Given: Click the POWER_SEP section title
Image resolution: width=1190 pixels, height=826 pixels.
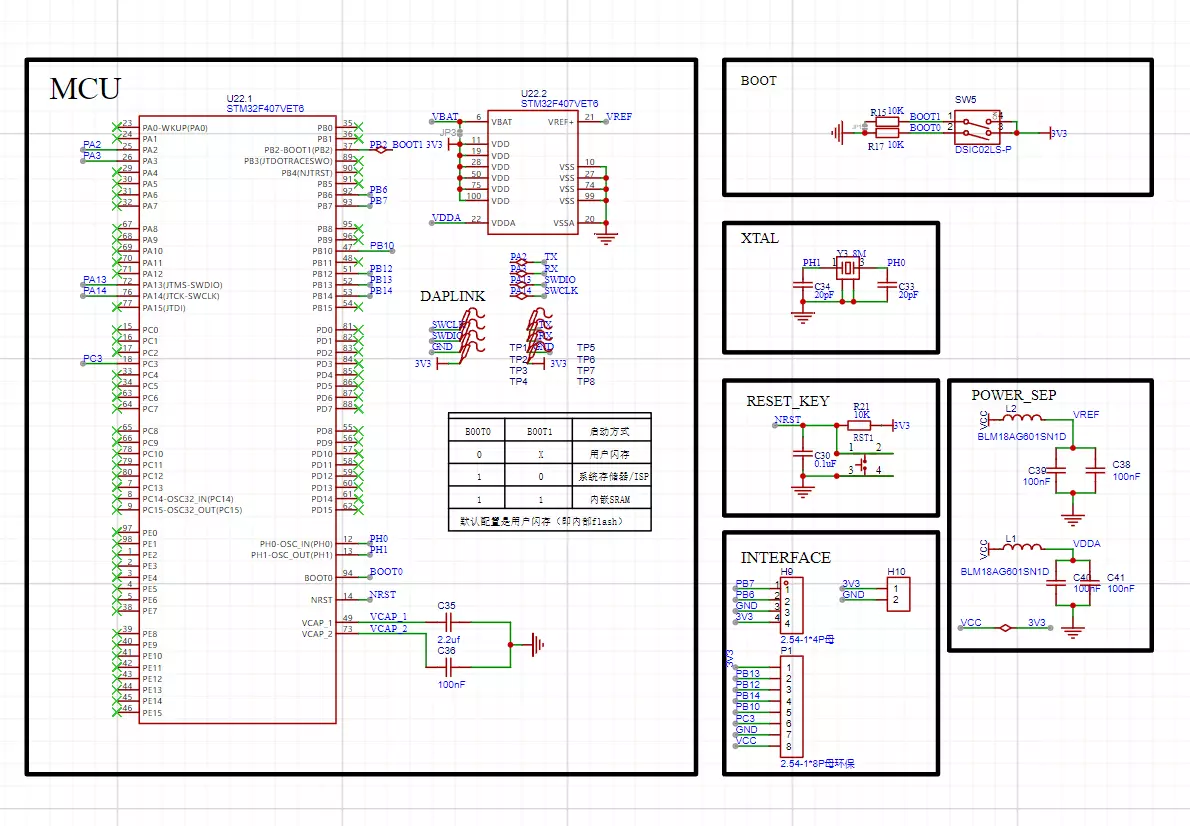Looking at the screenshot, I should 1013,395.
